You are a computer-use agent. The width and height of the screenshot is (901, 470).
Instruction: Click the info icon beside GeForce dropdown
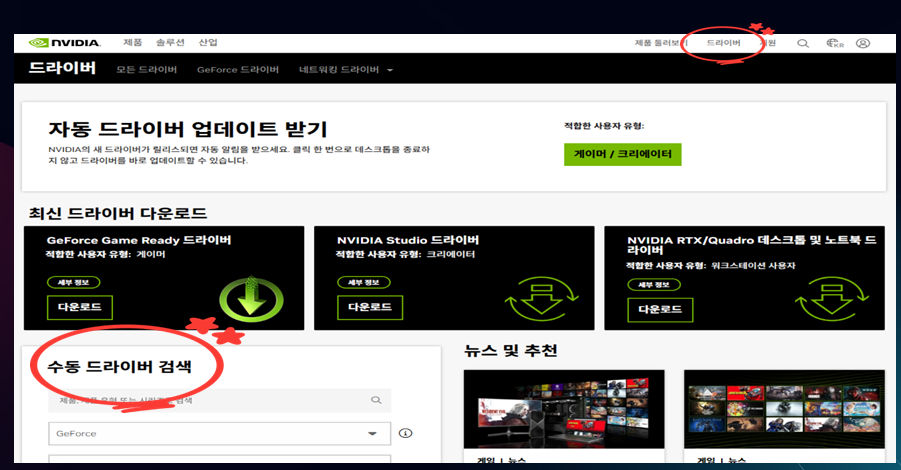[x=406, y=433]
